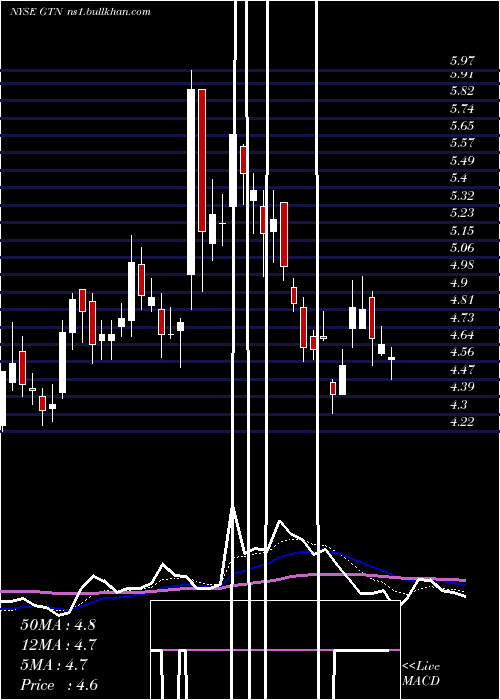Click the 12MA : 4.7 reading
The height and width of the screenshot is (700, 500).
58,645
